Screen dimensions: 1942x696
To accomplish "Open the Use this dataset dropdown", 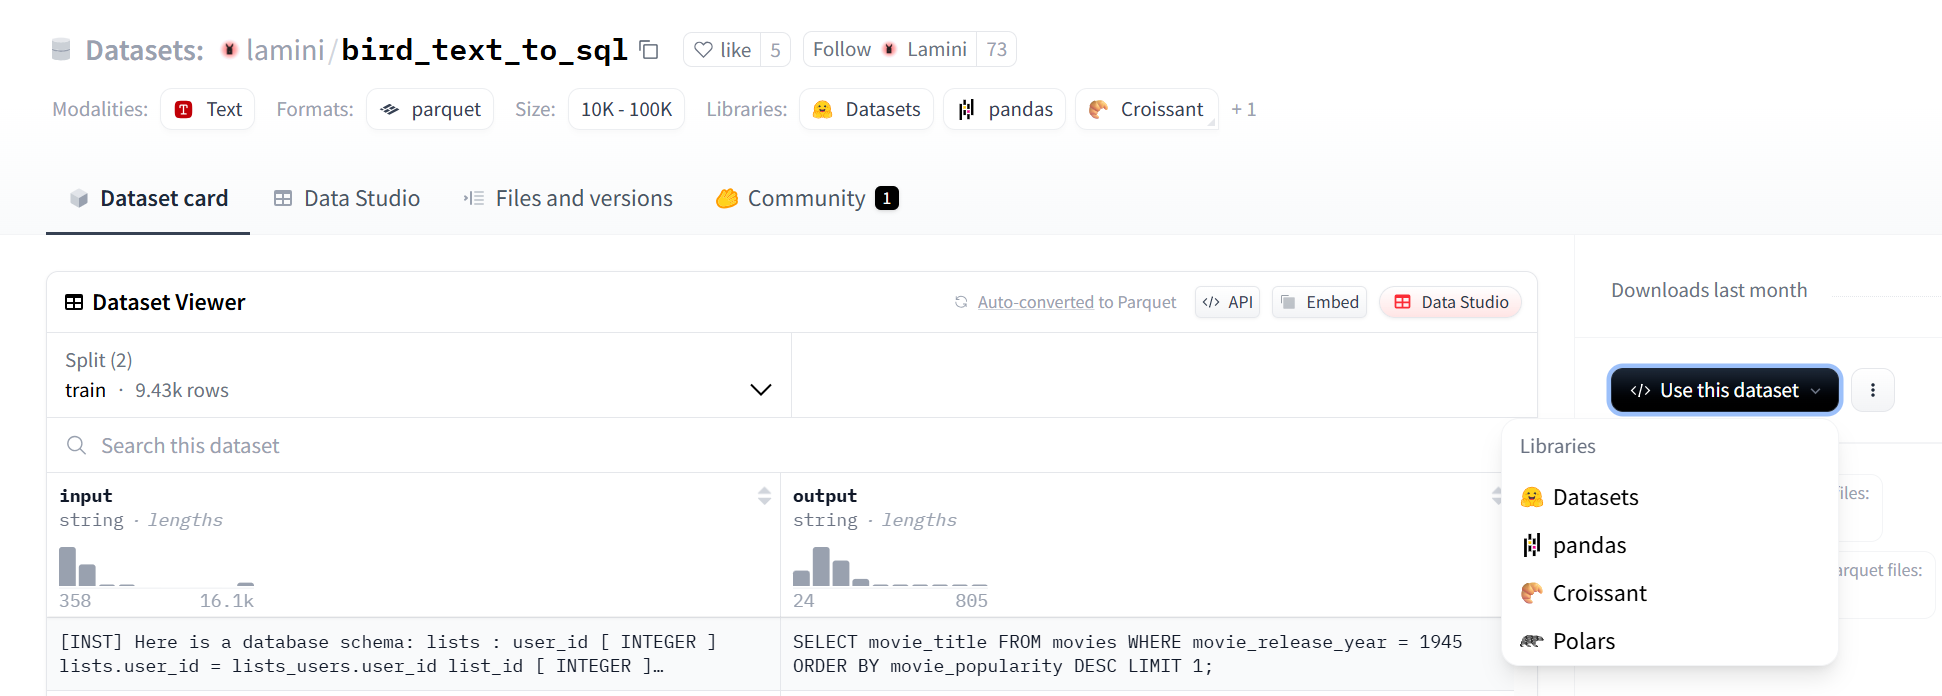I will click(1725, 390).
